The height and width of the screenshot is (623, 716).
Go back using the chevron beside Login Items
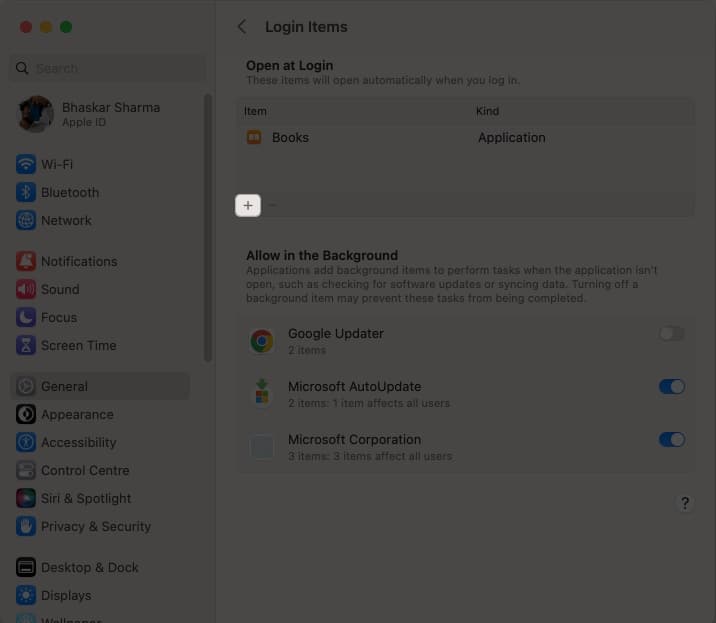(242, 27)
